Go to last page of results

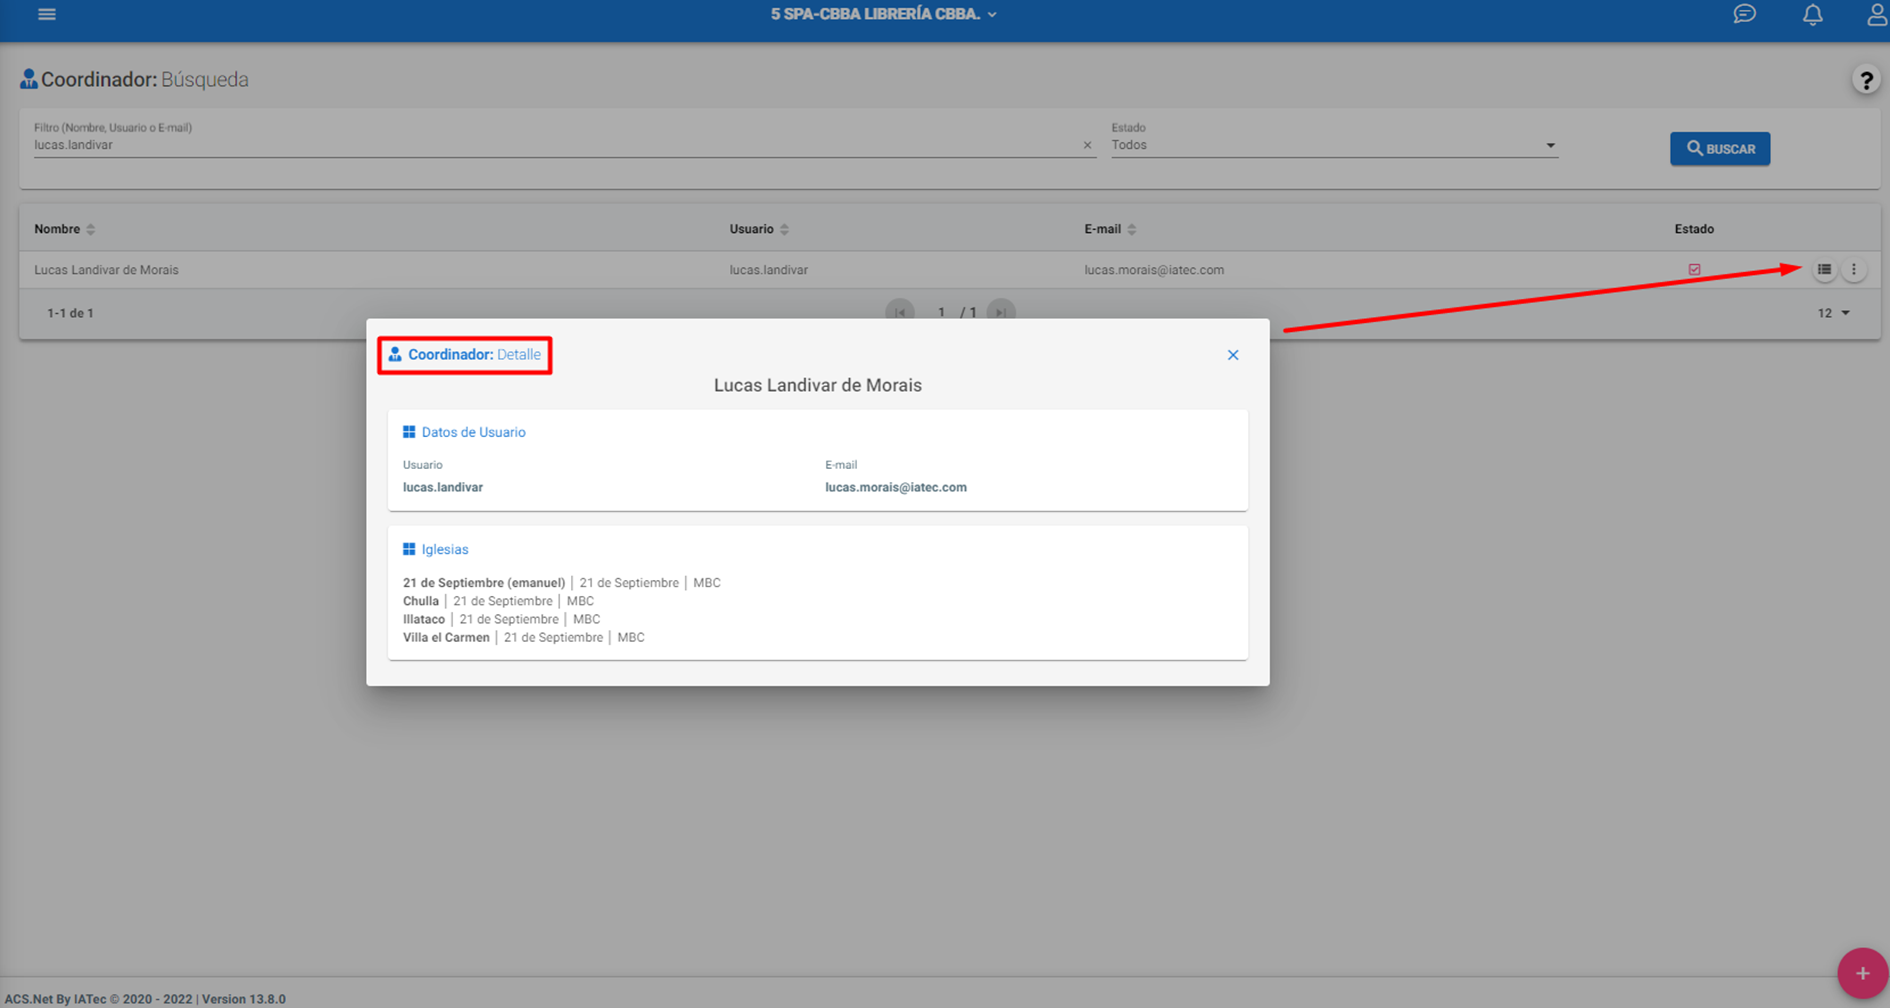click(x=1001, y=312)
